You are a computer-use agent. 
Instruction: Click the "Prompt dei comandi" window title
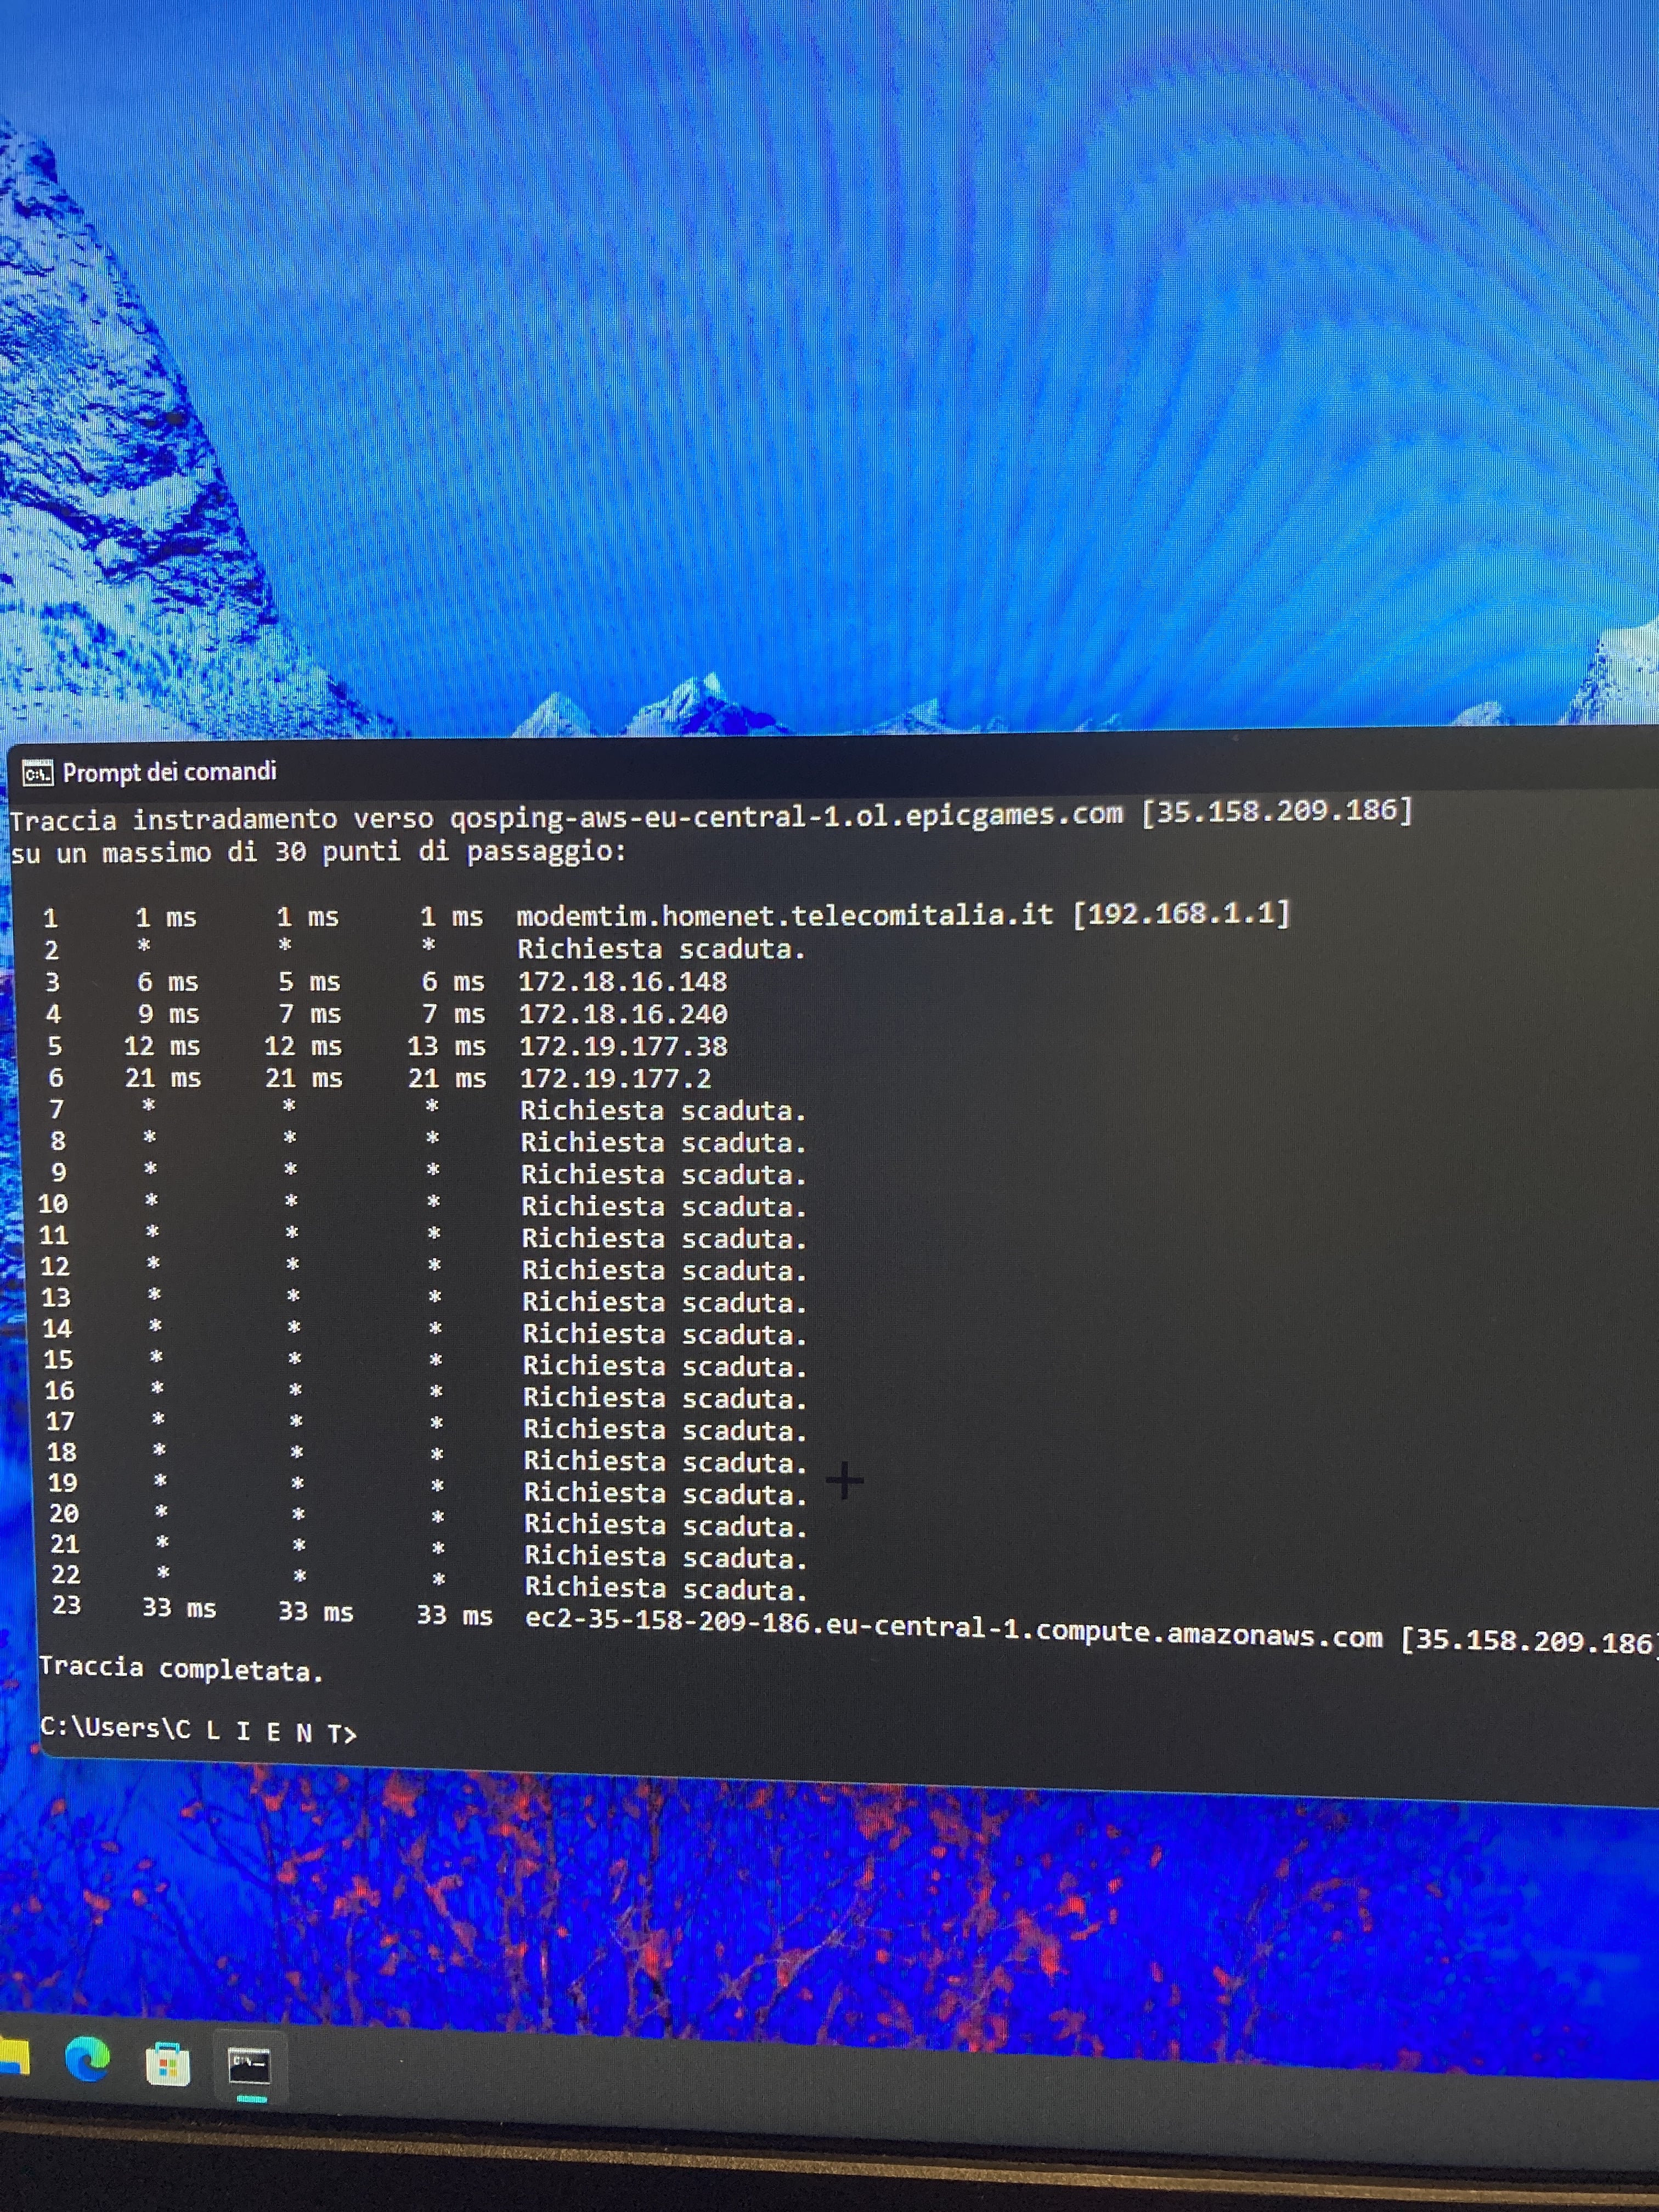coord(169,771)
